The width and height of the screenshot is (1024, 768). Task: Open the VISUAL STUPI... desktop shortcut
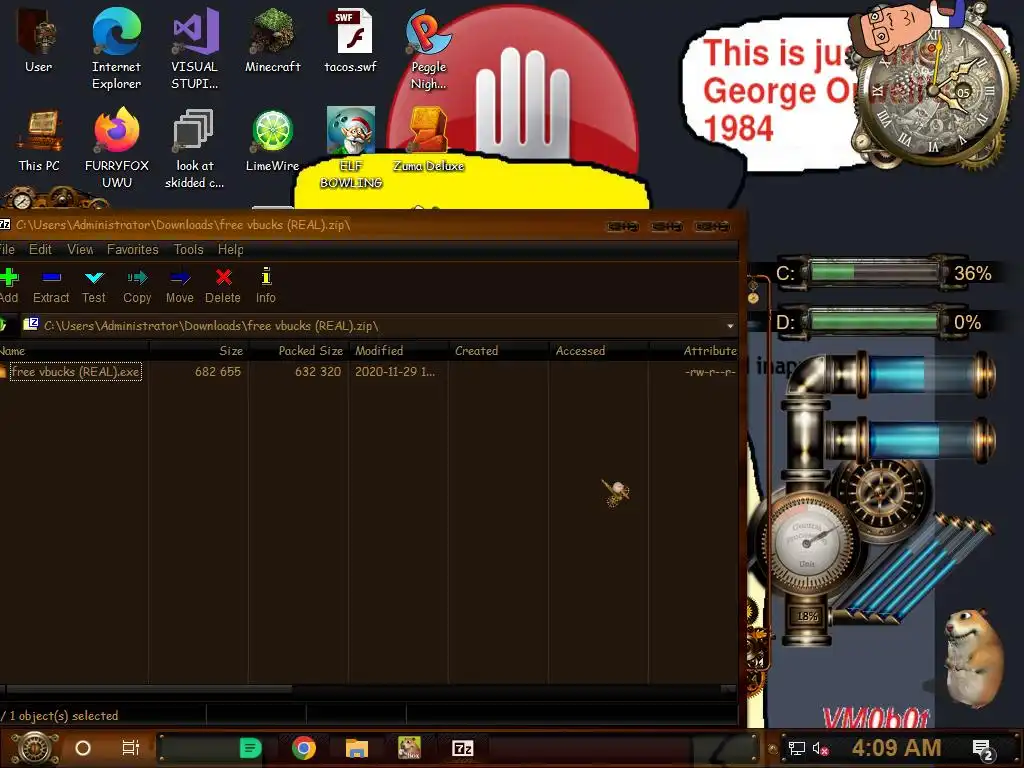pos(195,49)
